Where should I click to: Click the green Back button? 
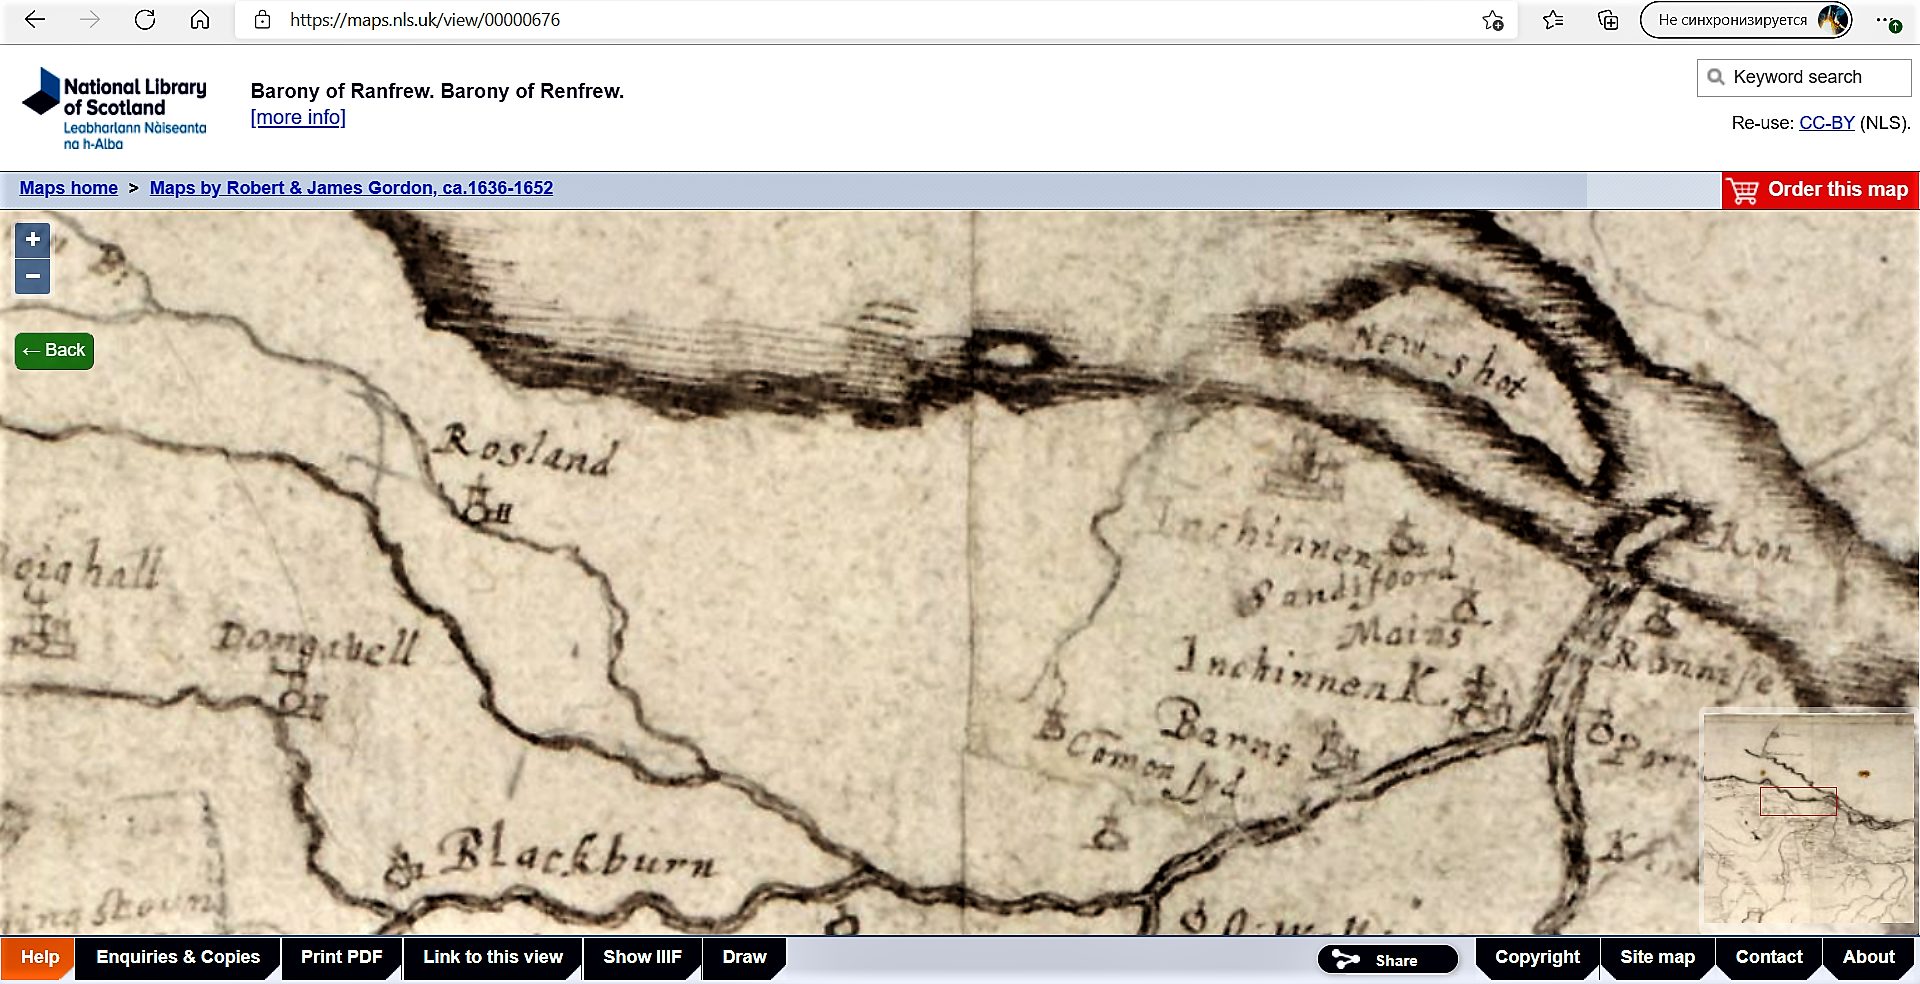pyautogui.click(x=54, y=351)
